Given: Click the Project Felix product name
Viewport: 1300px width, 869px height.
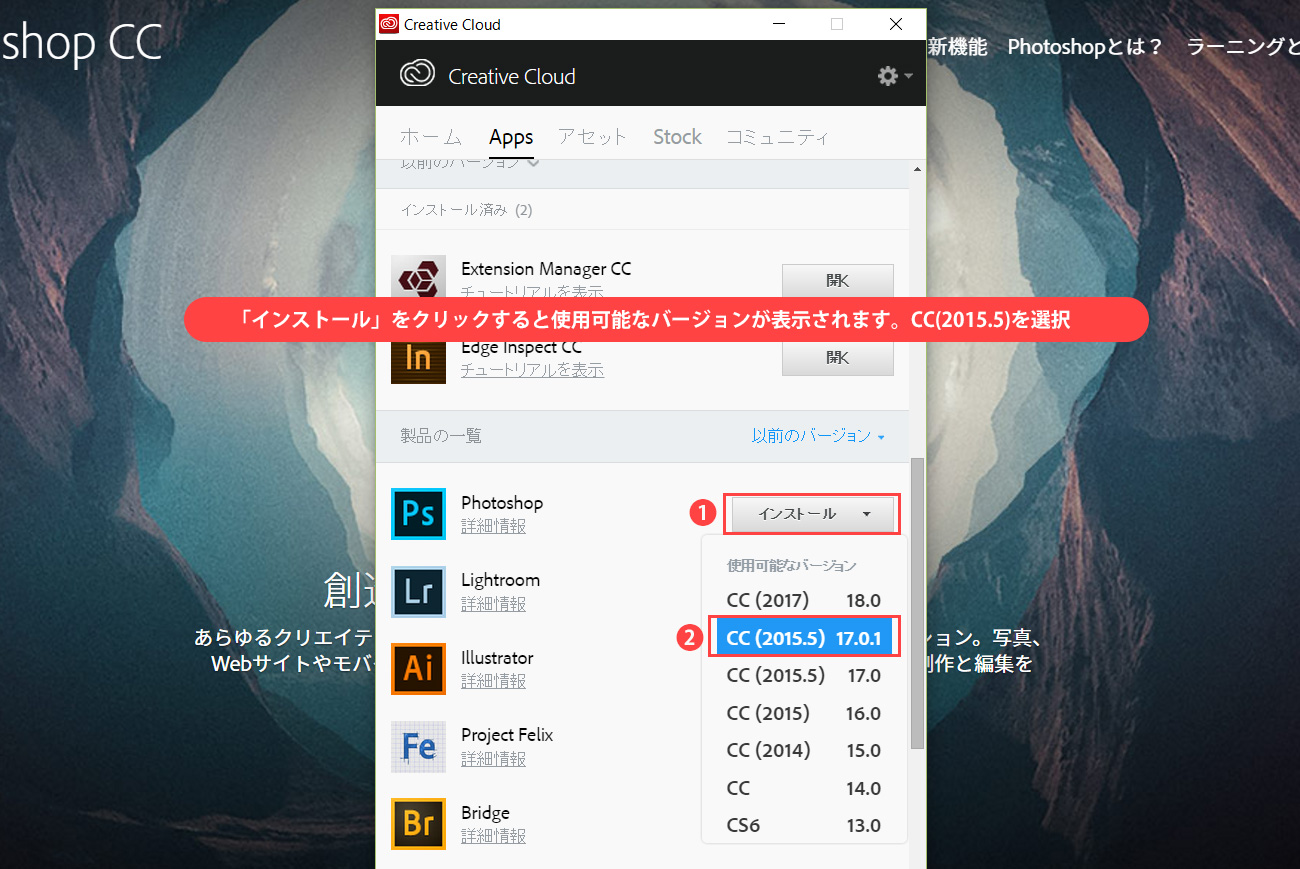Looking at the screenshot, I should pyautogui.click(x=507, y=735).
